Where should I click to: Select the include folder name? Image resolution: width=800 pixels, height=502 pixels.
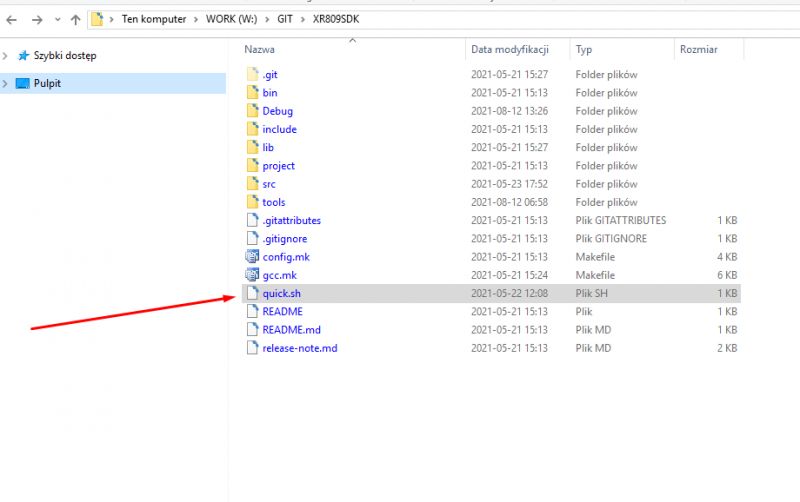279,130
